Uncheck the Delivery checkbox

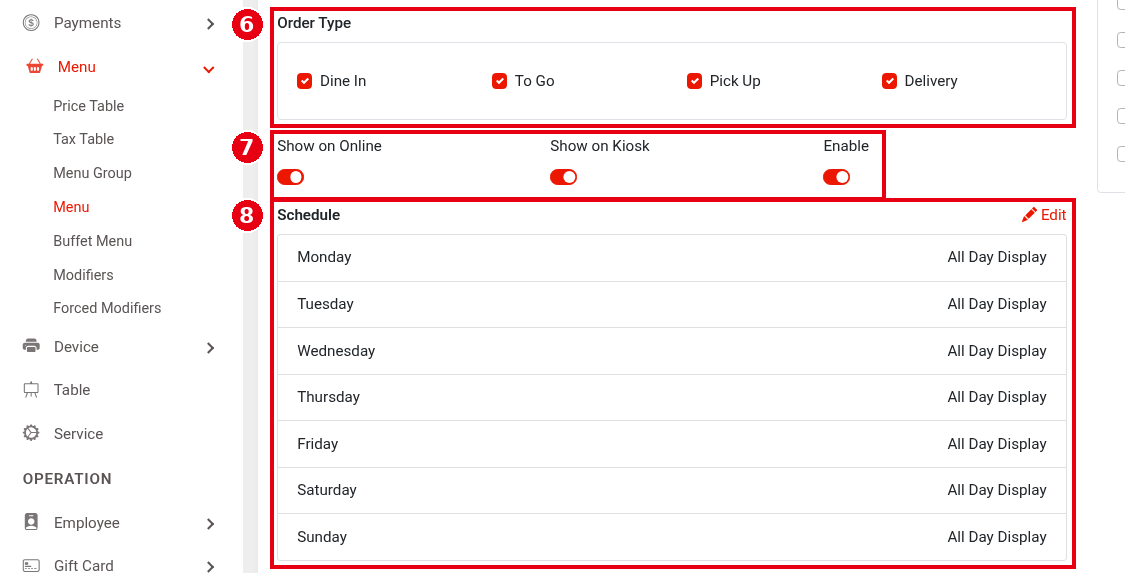(889, 81)
